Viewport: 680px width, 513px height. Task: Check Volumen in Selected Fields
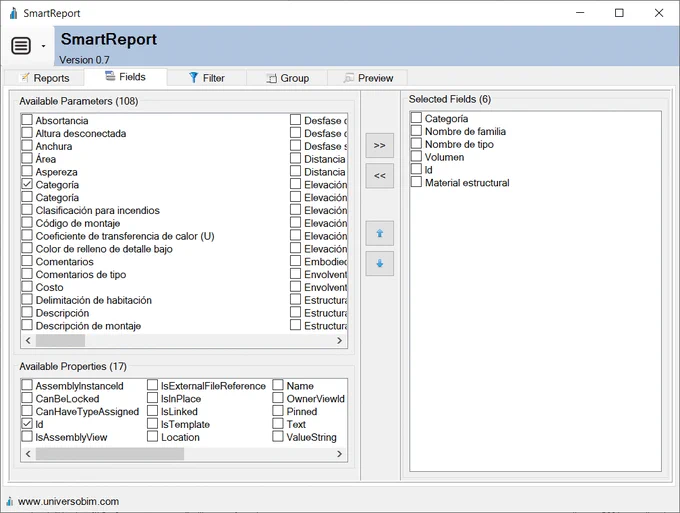(416, 156)
